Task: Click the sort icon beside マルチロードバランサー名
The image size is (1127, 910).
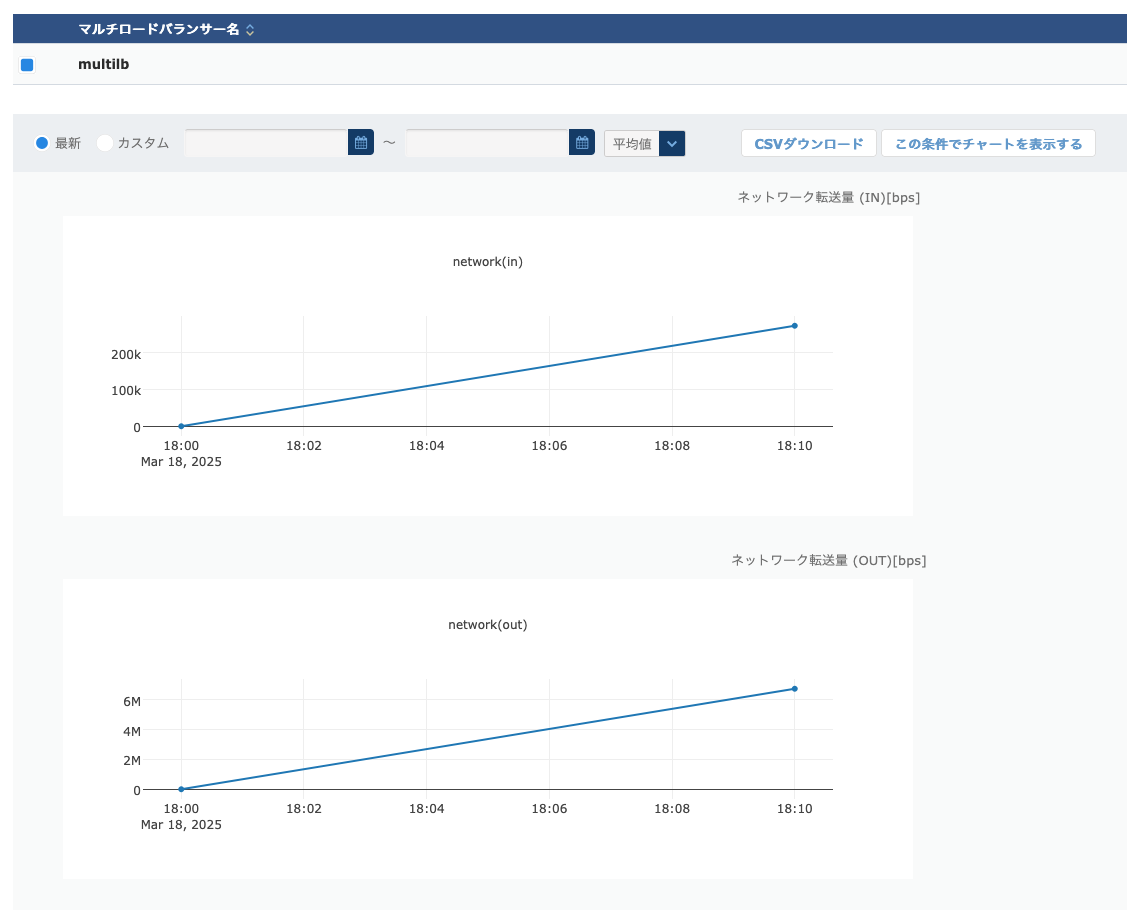Action: [x=250, y=30]
